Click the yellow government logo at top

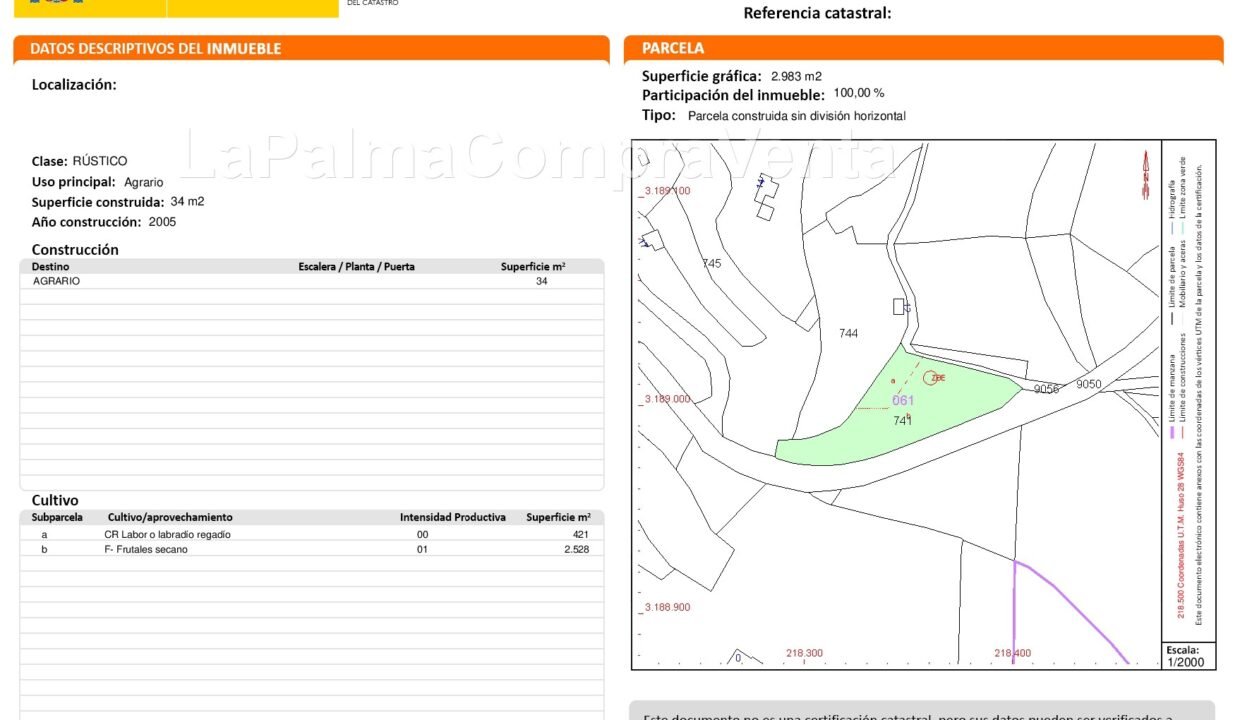(176, 8)
